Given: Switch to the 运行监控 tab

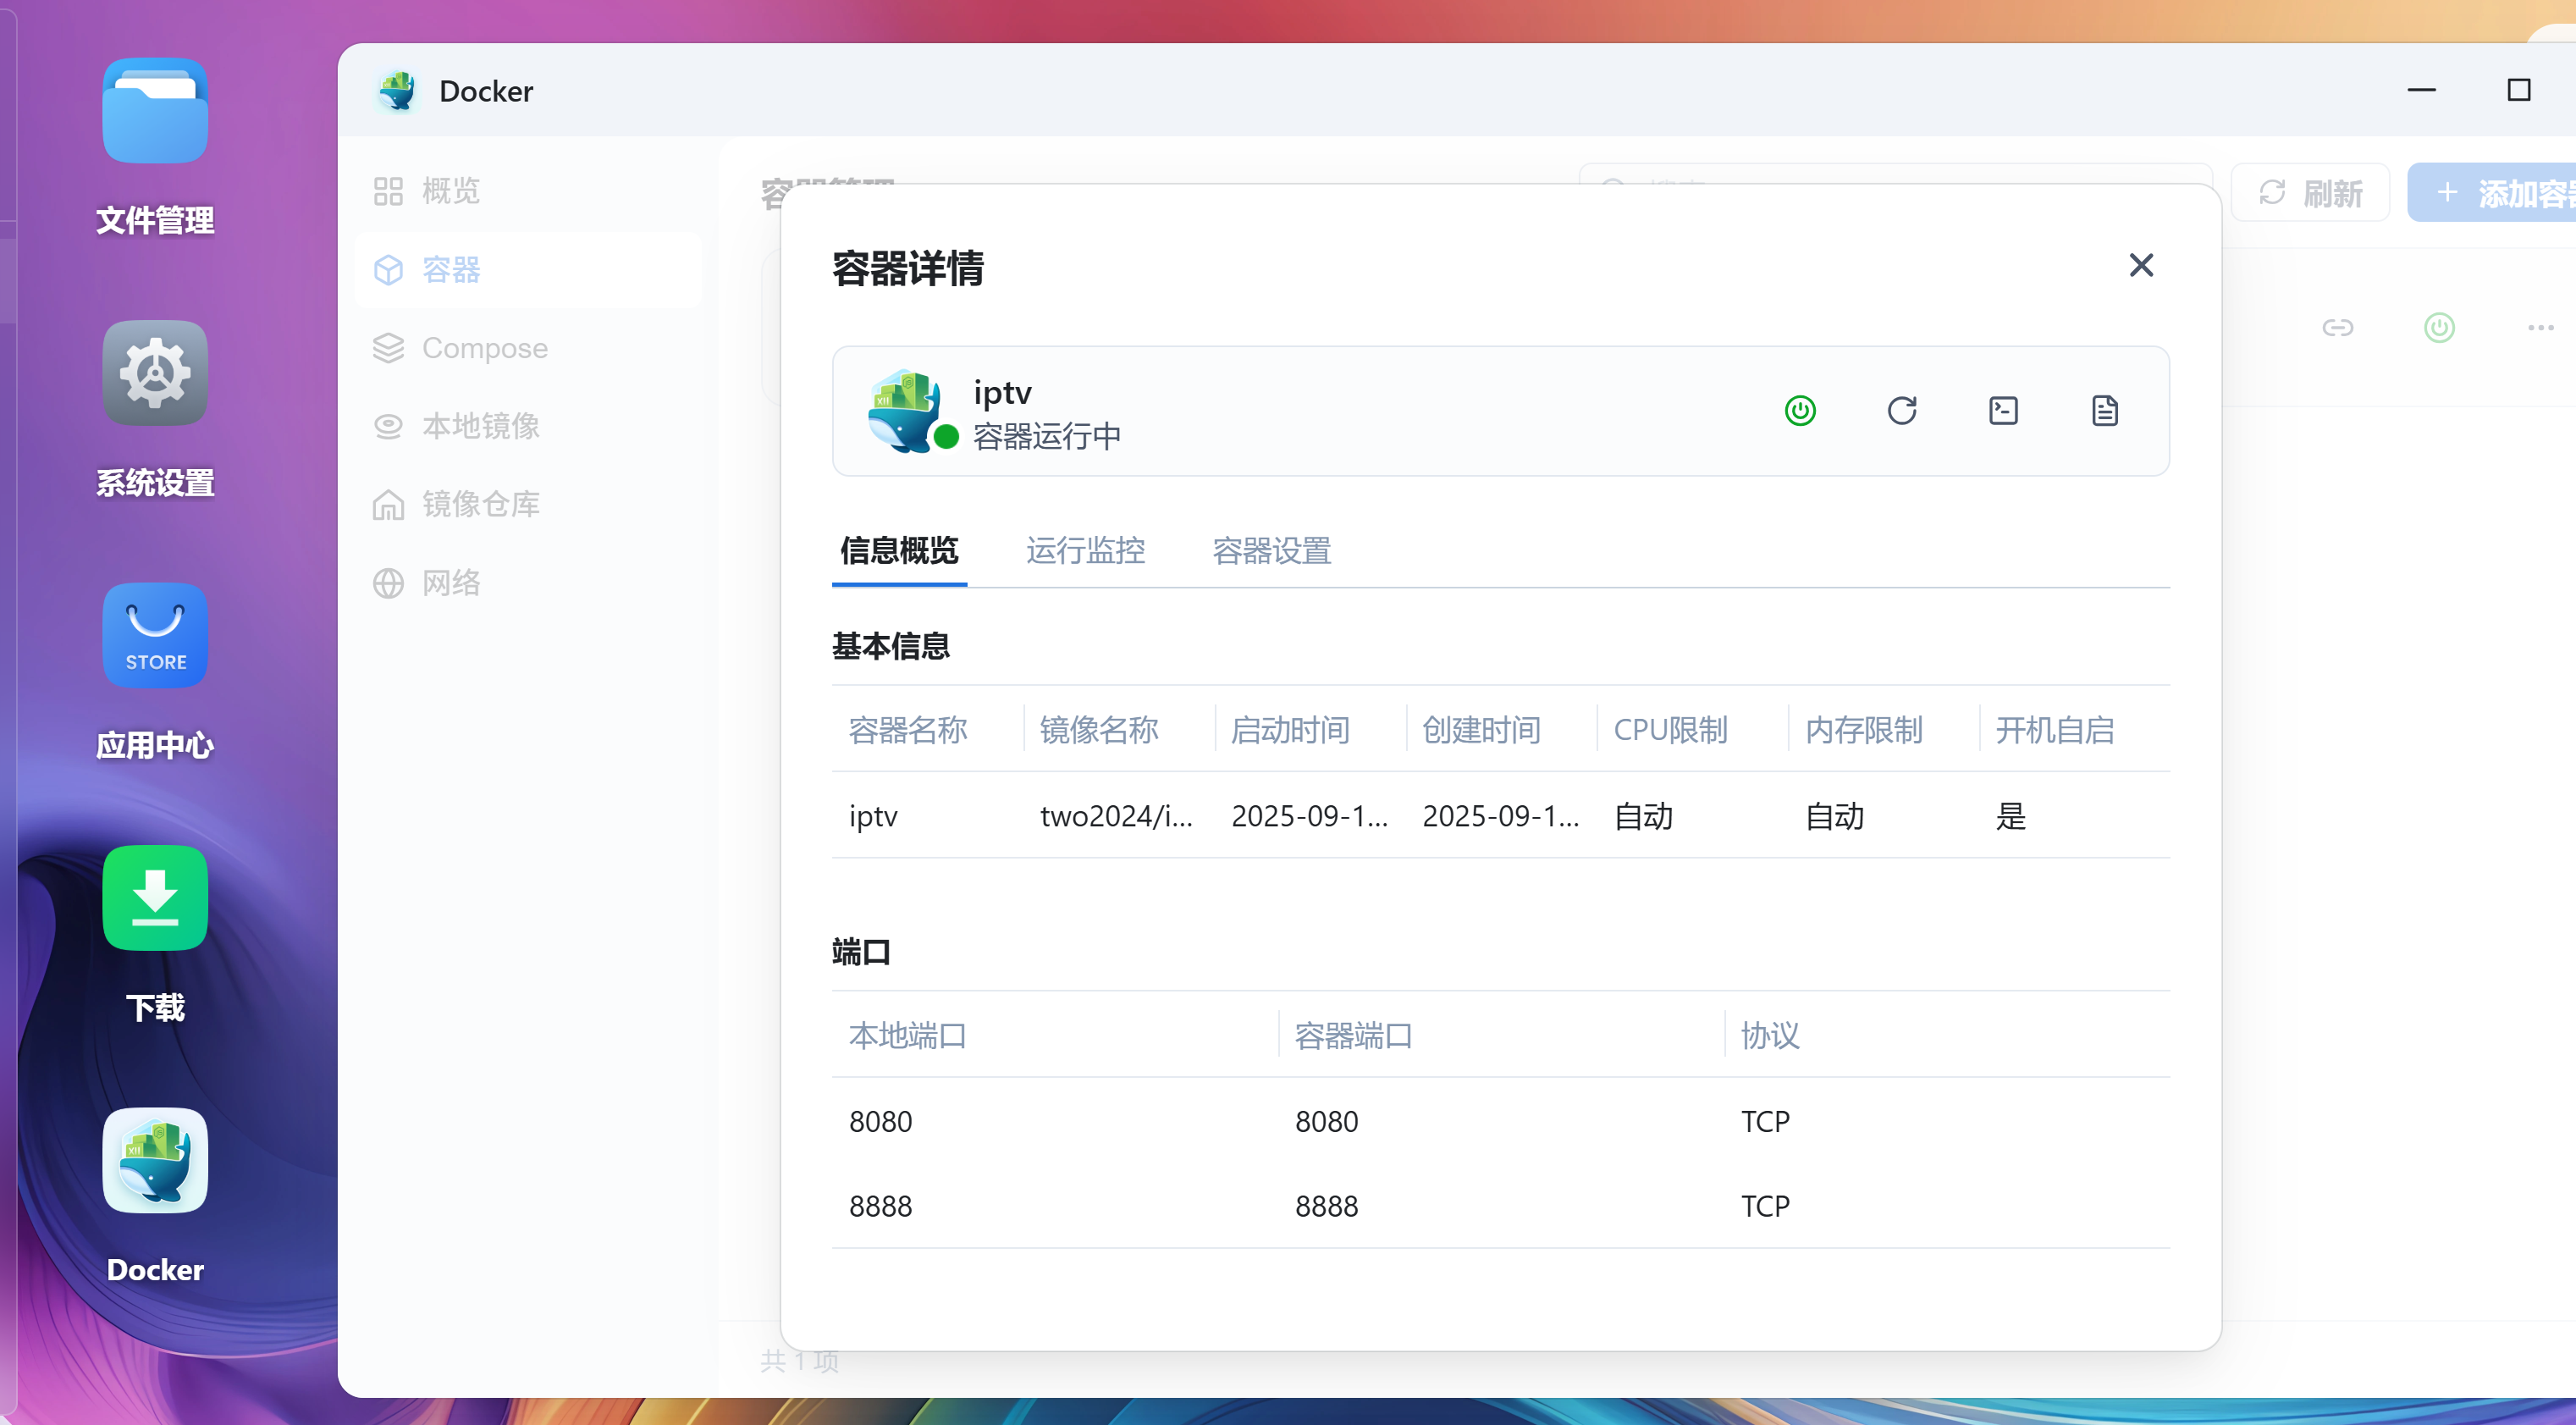Looking at the screenshot, I should point(1085,551).
